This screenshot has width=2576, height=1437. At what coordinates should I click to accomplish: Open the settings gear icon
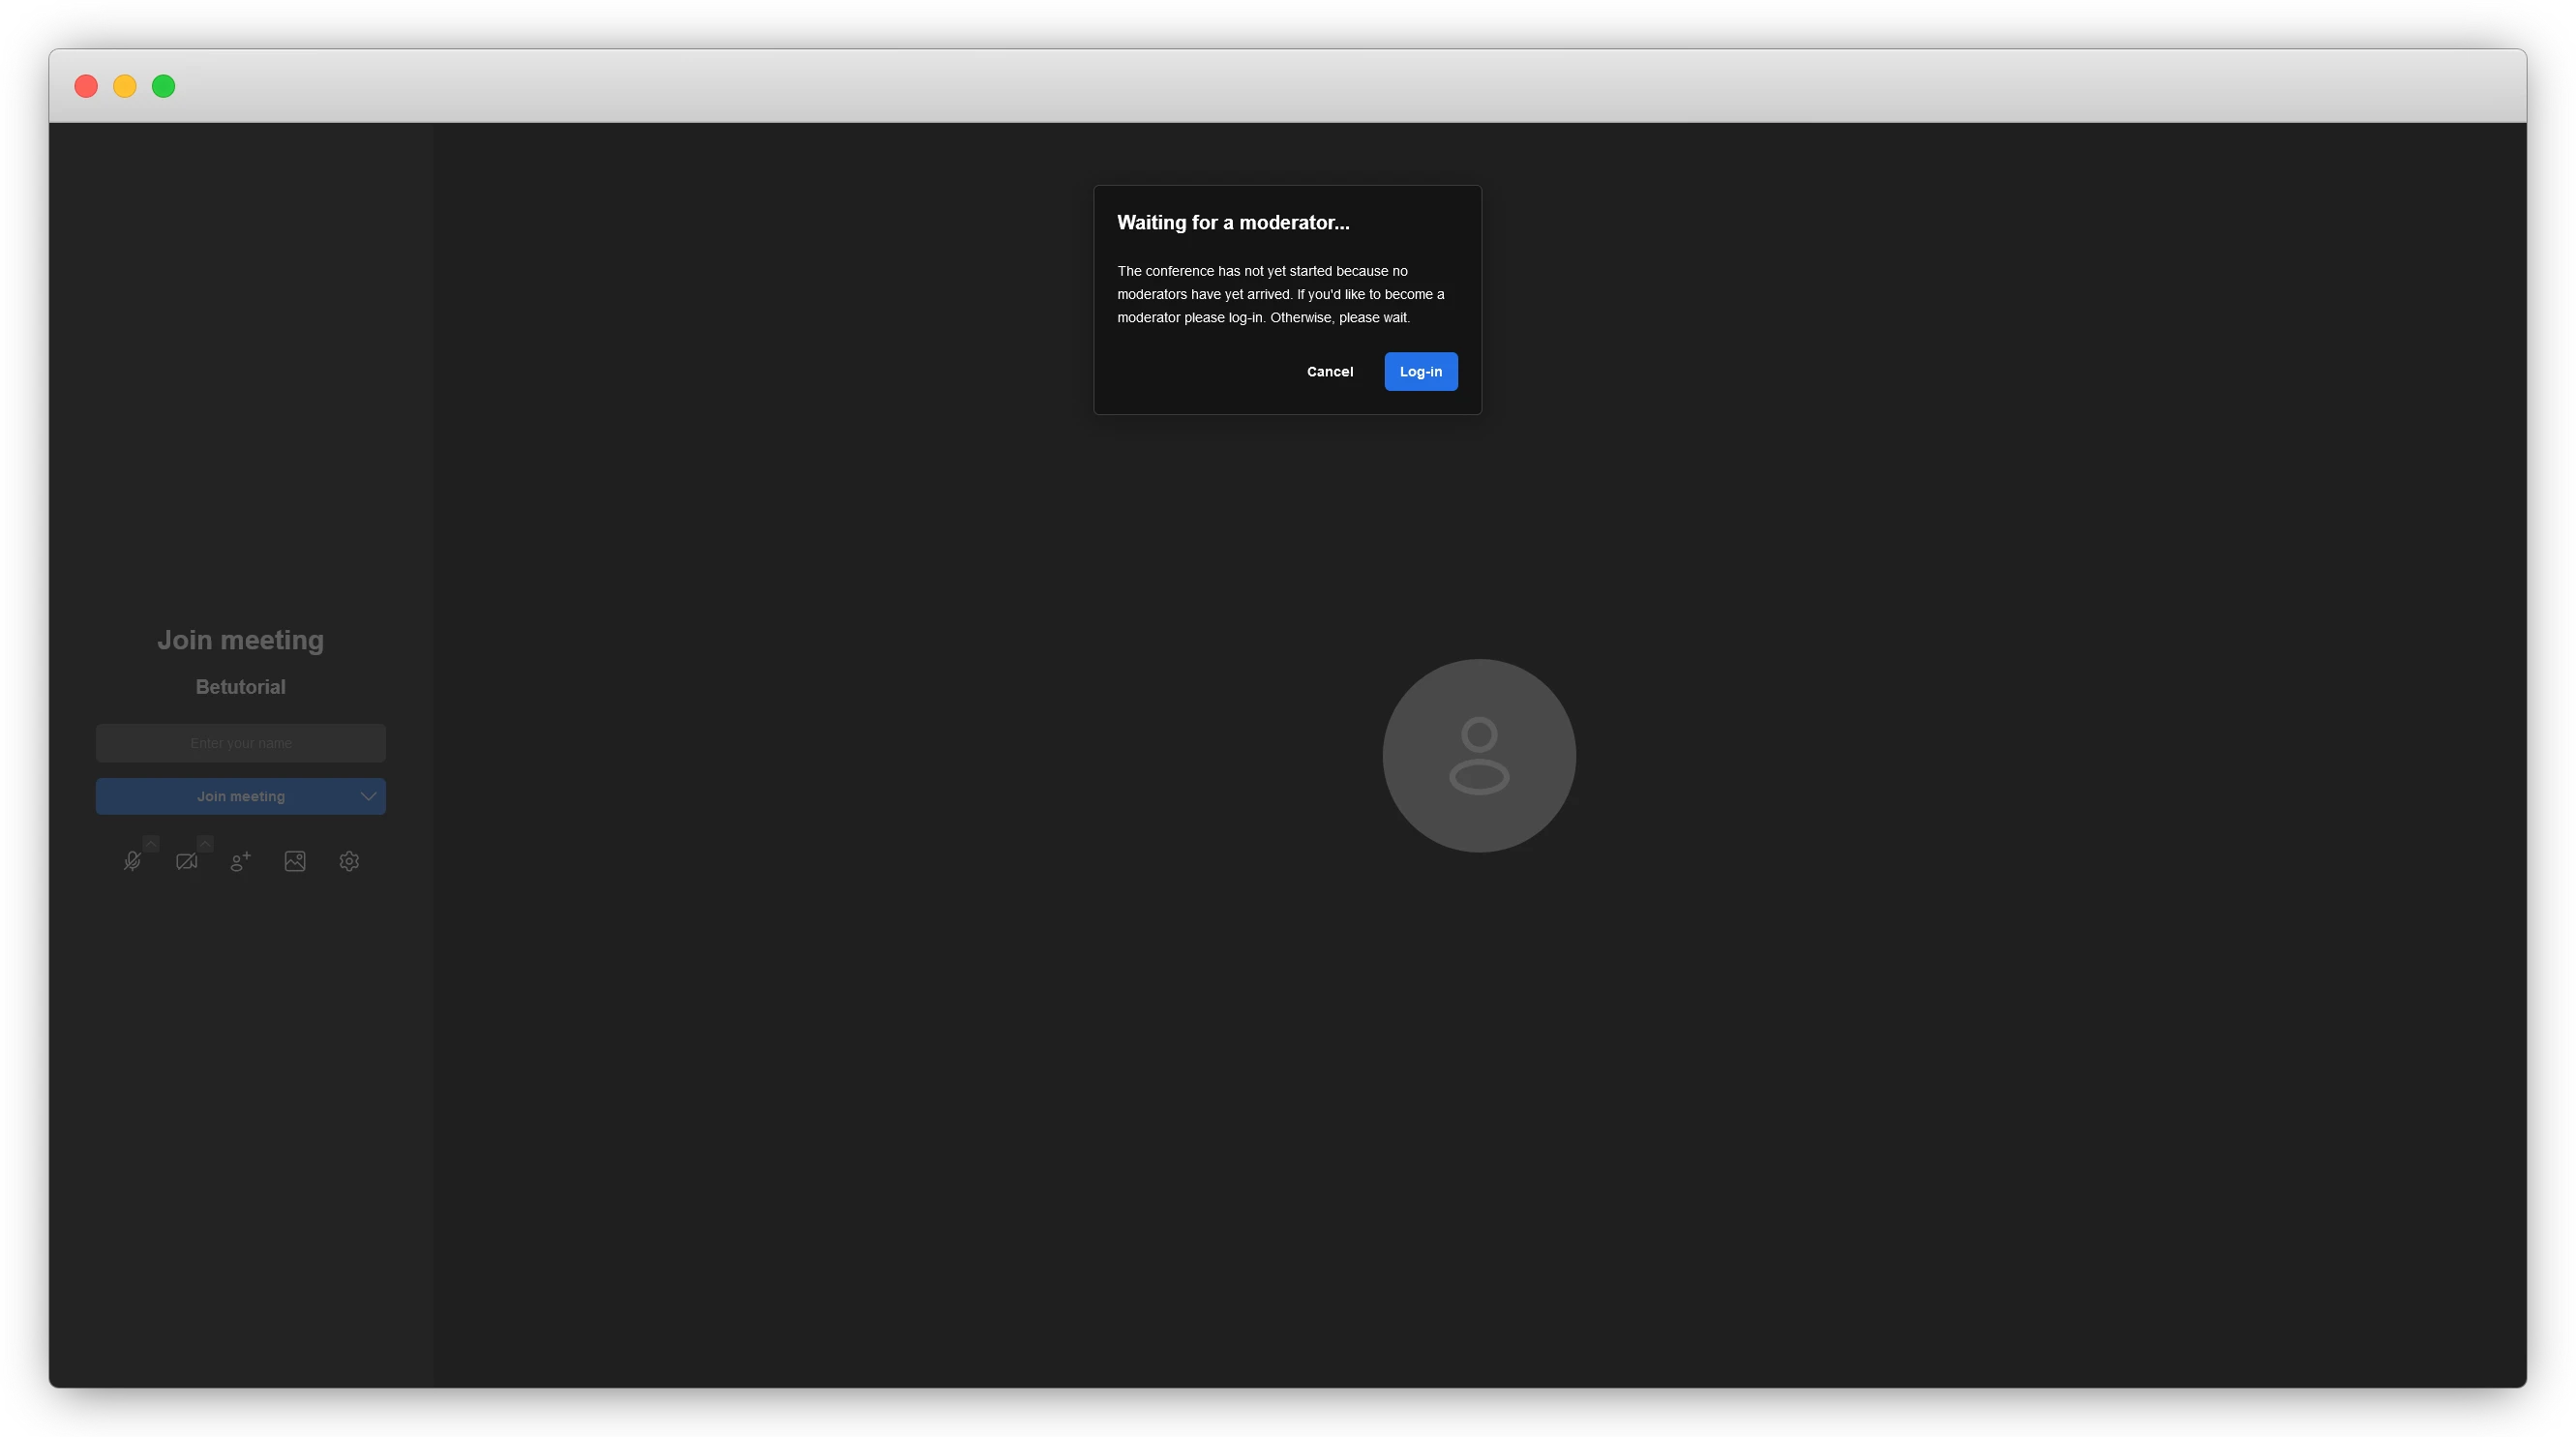tap(349, 862)
